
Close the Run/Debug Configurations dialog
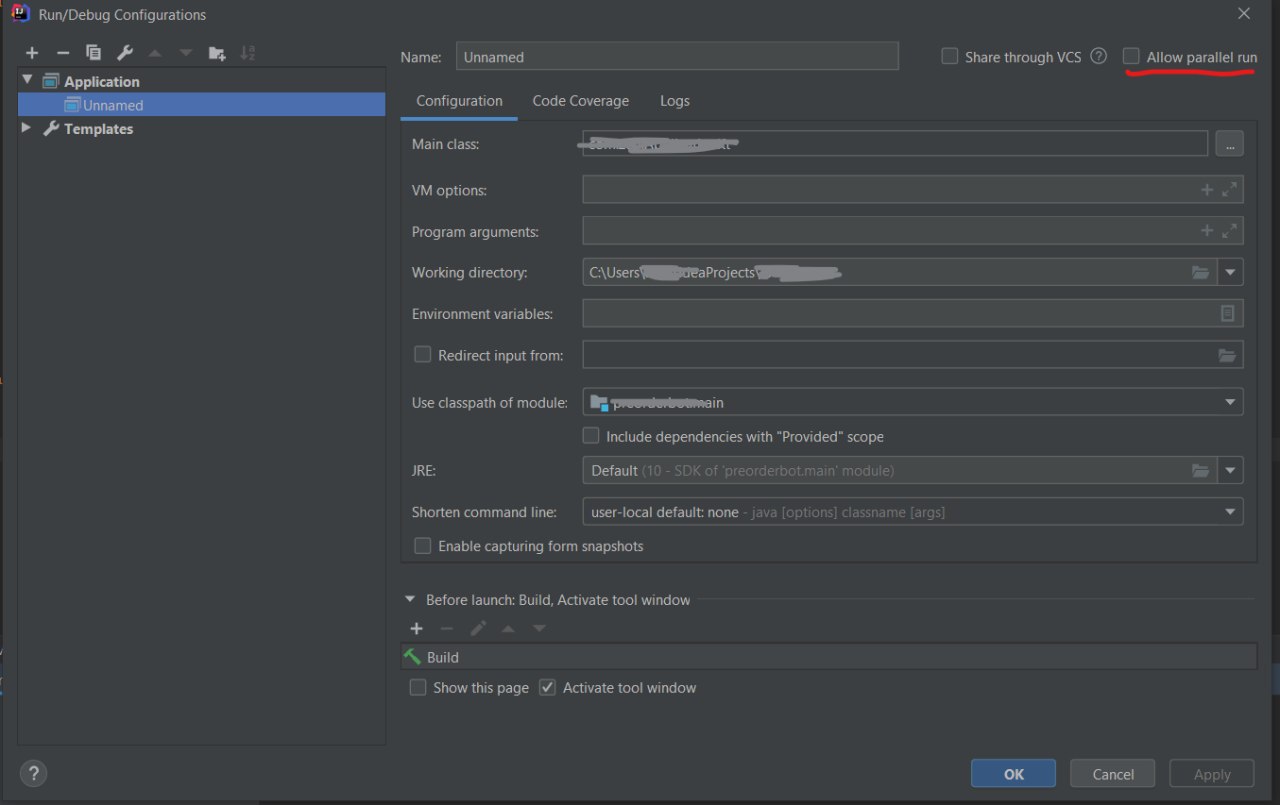(x=1244, y=14)
